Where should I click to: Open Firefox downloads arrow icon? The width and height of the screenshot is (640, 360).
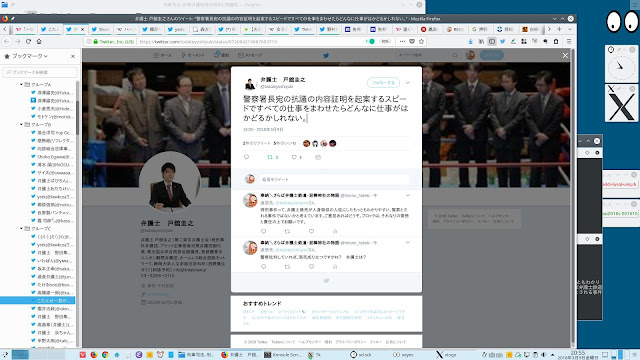click(471, 41)
